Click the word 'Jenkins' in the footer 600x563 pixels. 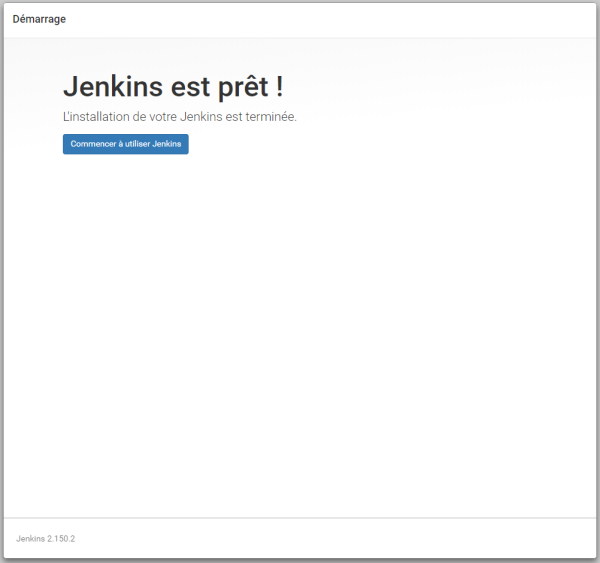(30, 539)
